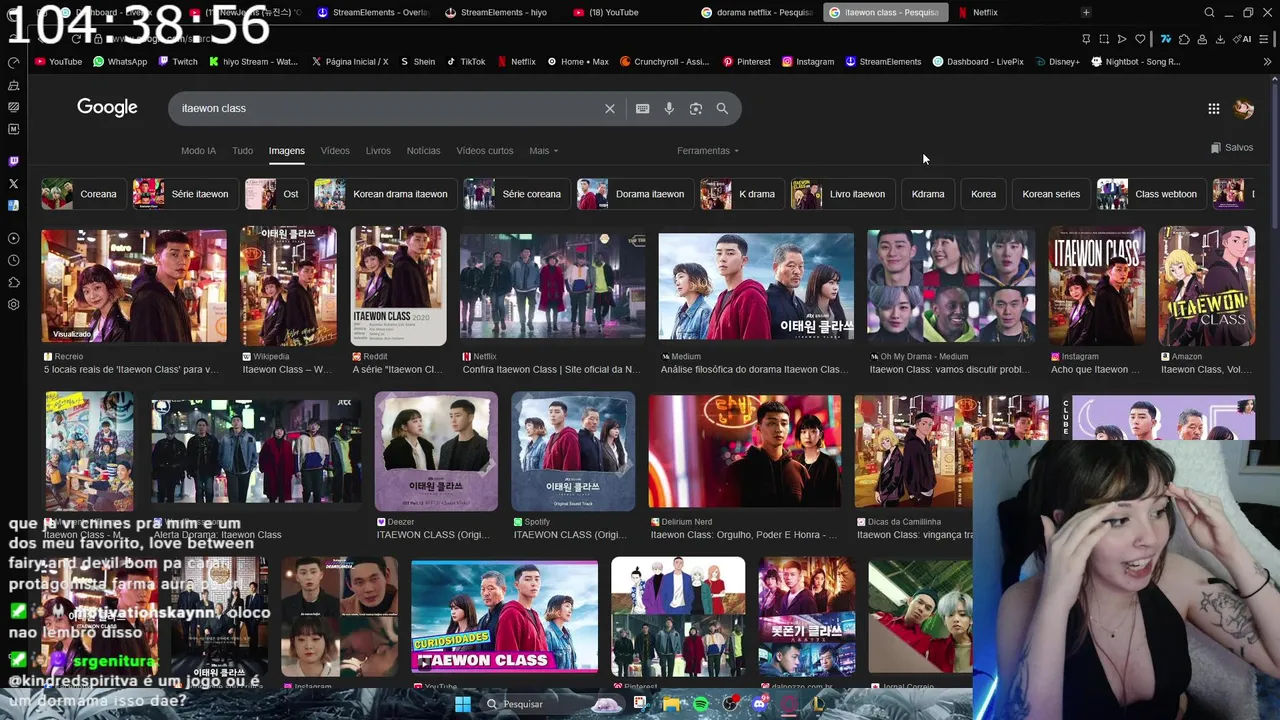
Task: Start a voice search with the microphone
Action: click(x=669, y=108)
